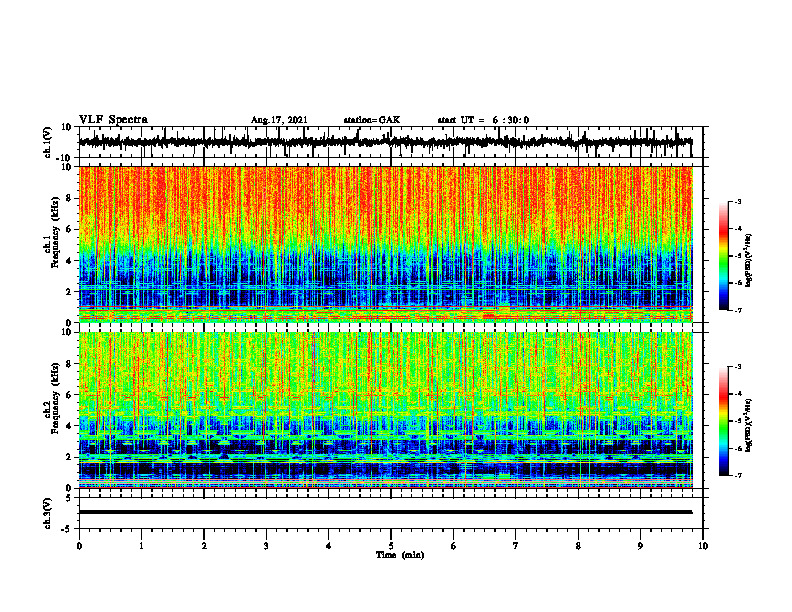792x612 pixels.
Task: Click the date label 'Aug.17, 2021'
Action: [x=279, y=120]
